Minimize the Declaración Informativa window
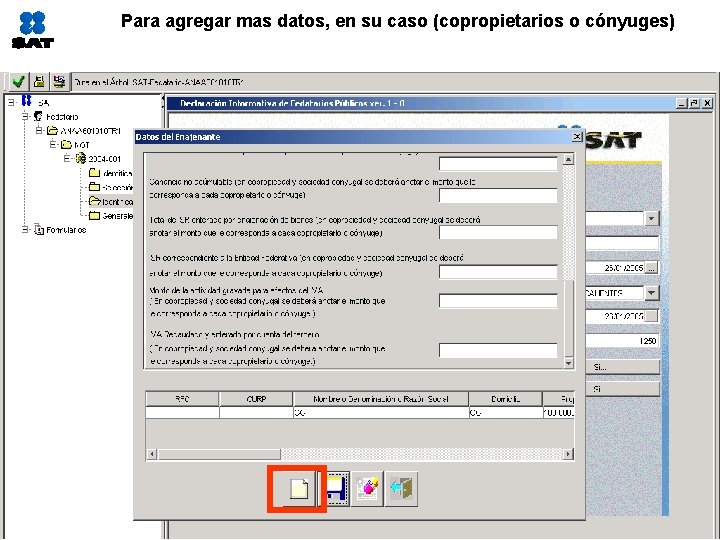720x540 pixels. click(681, 103)
